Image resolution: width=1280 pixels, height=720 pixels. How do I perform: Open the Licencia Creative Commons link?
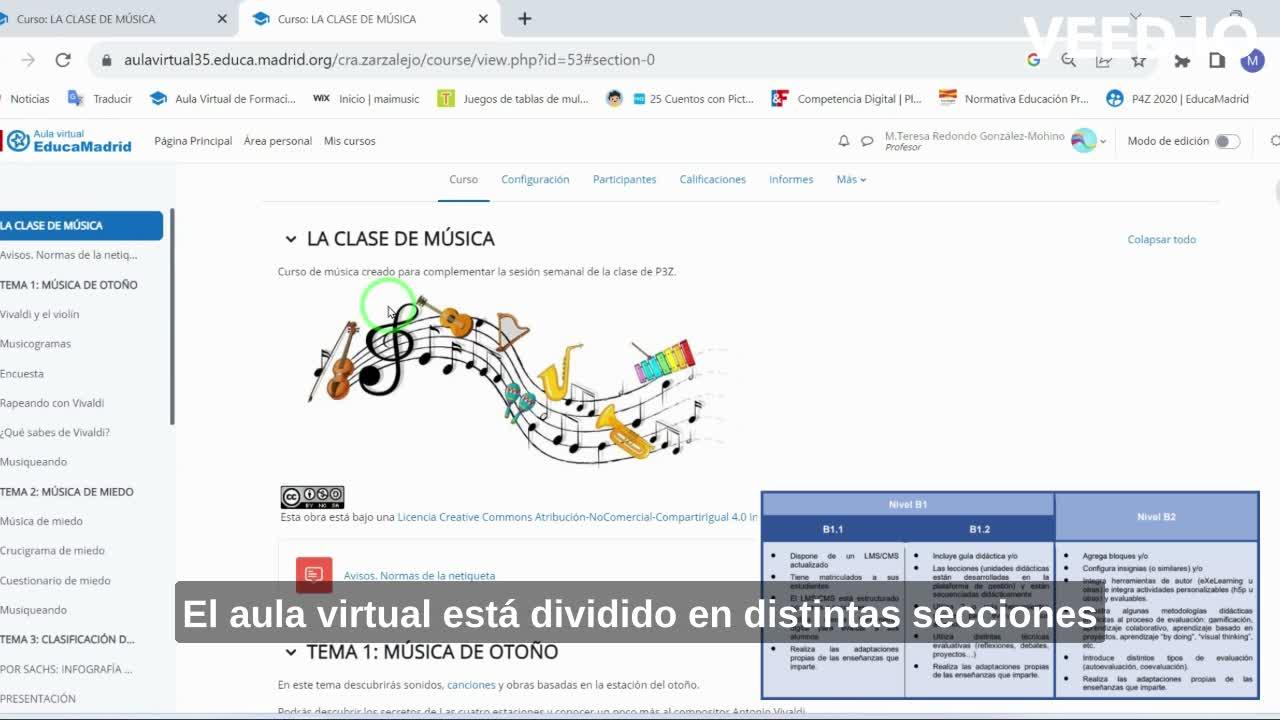[x=577, y=517]
